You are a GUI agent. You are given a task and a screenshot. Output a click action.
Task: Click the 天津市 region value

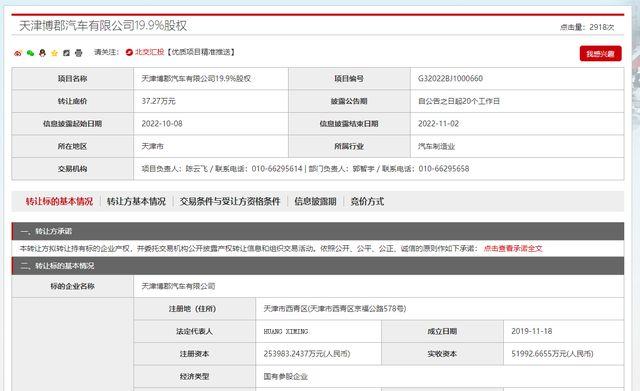[152, 146]
